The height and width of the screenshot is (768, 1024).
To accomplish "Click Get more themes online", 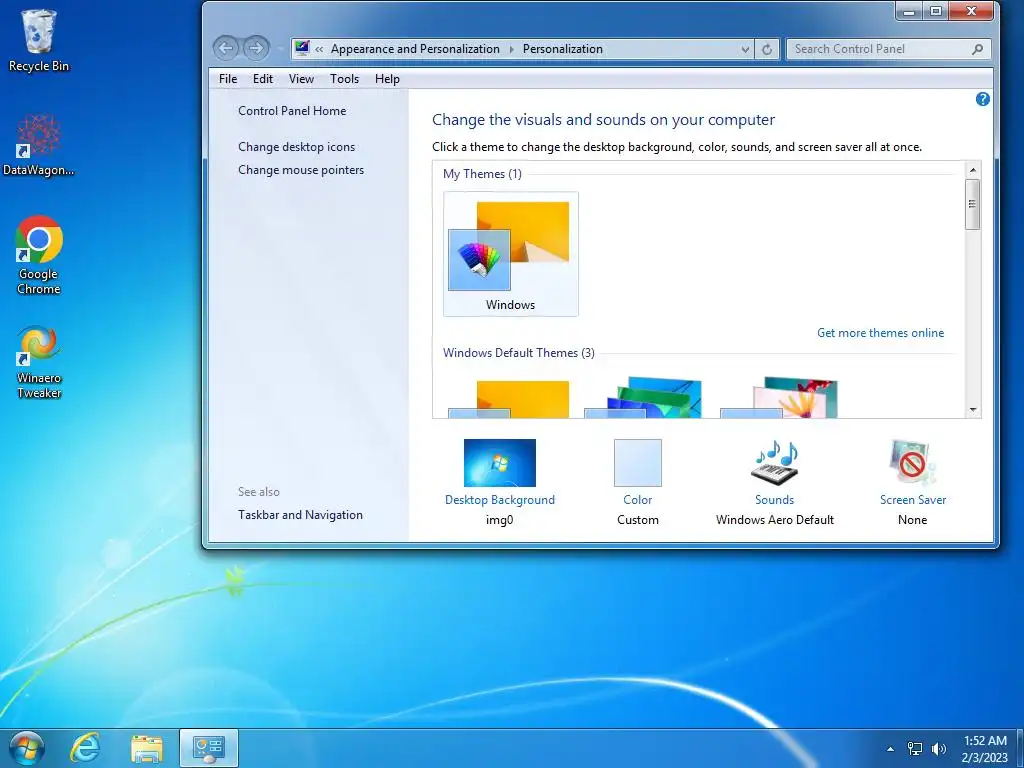I will click(x=880, y=333).
